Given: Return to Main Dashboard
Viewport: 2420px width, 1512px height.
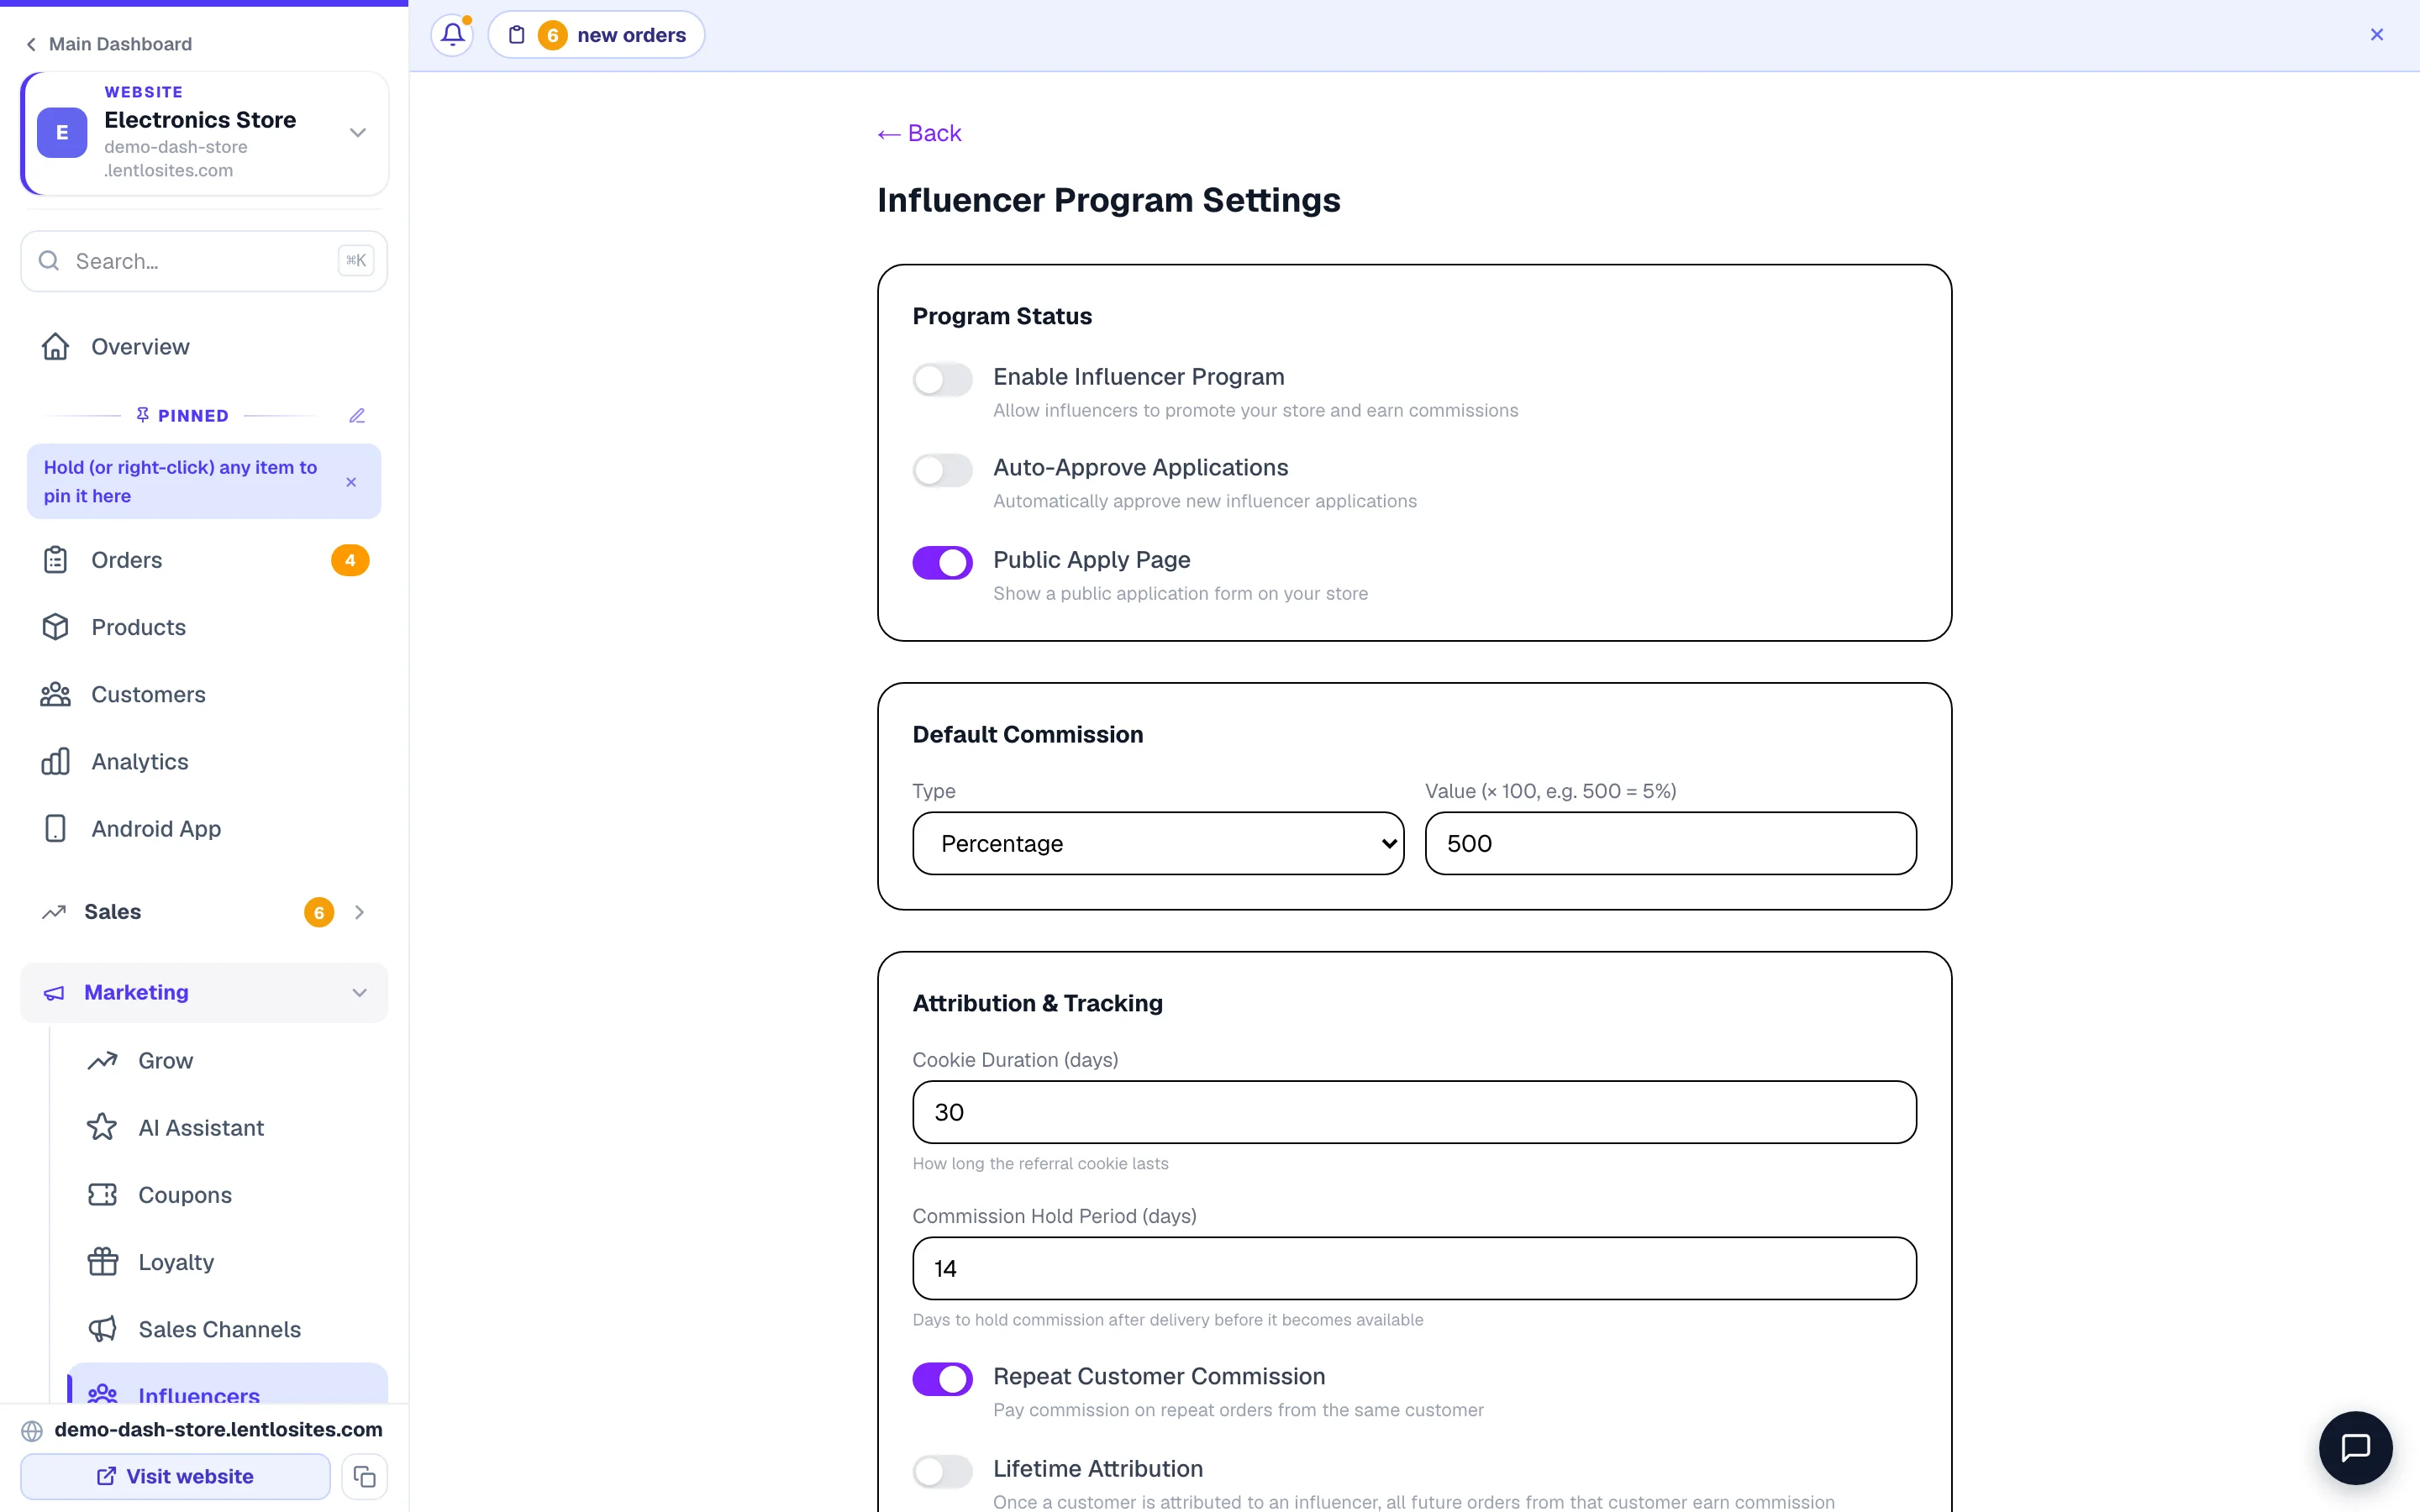Looking at the screenshot, I should 109,44.
